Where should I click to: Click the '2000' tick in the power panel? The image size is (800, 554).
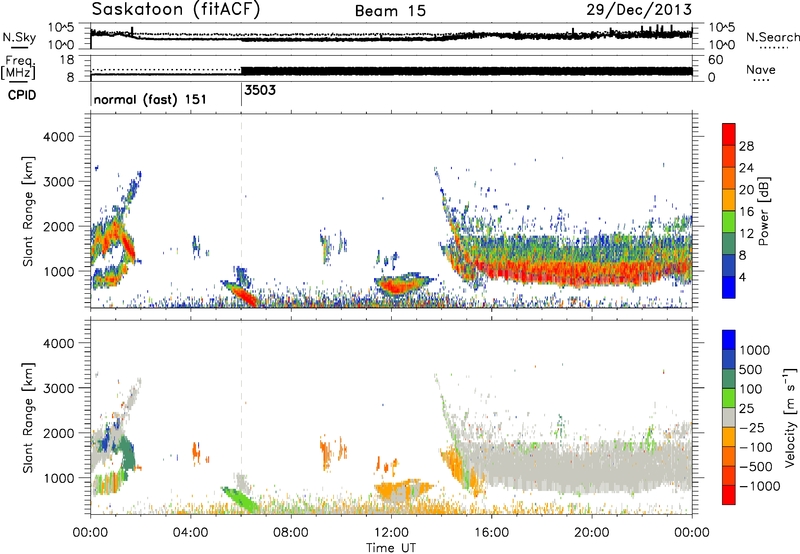(x=58, y=226)
